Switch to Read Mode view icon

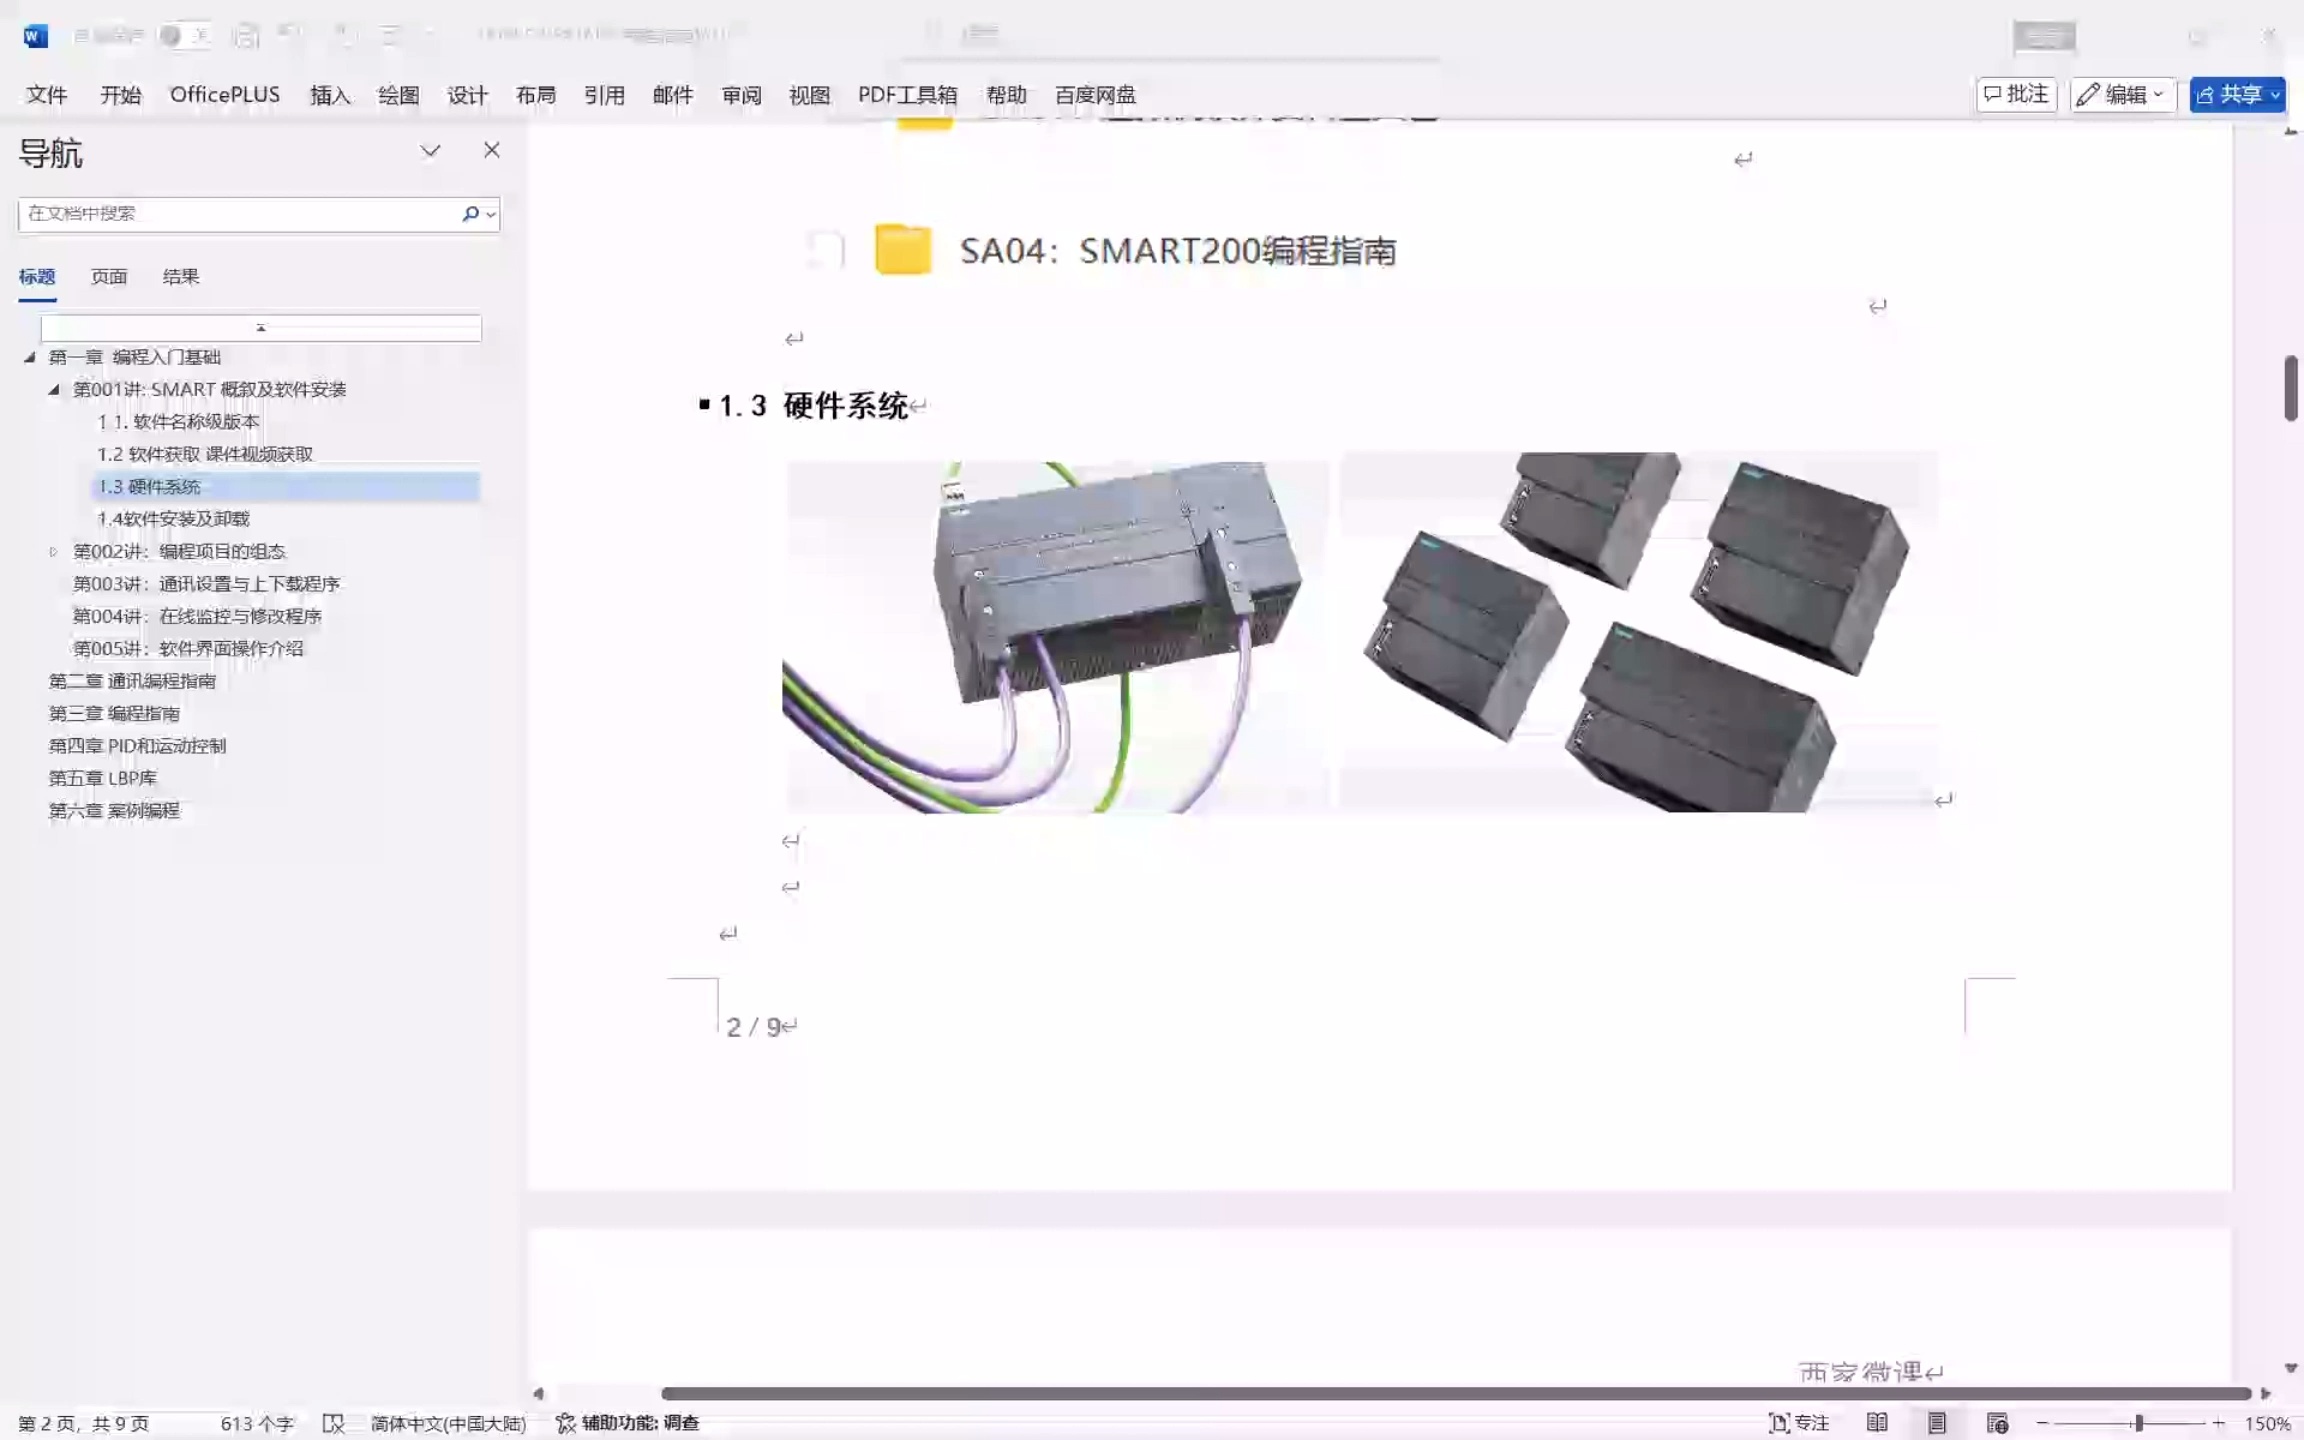click(x=1877, y=1422)
